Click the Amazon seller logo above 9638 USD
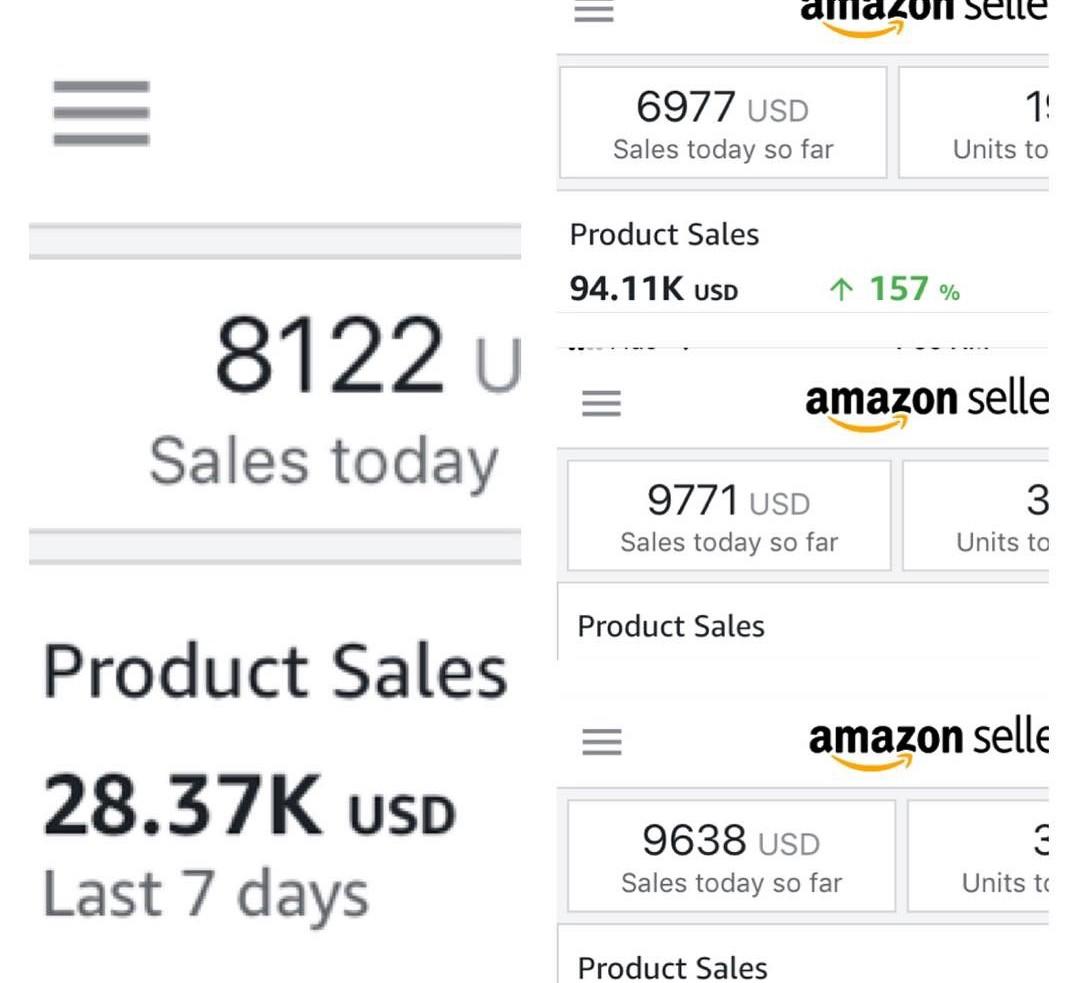The width and height of the screenshot is (1080, 983). (928, 743)
